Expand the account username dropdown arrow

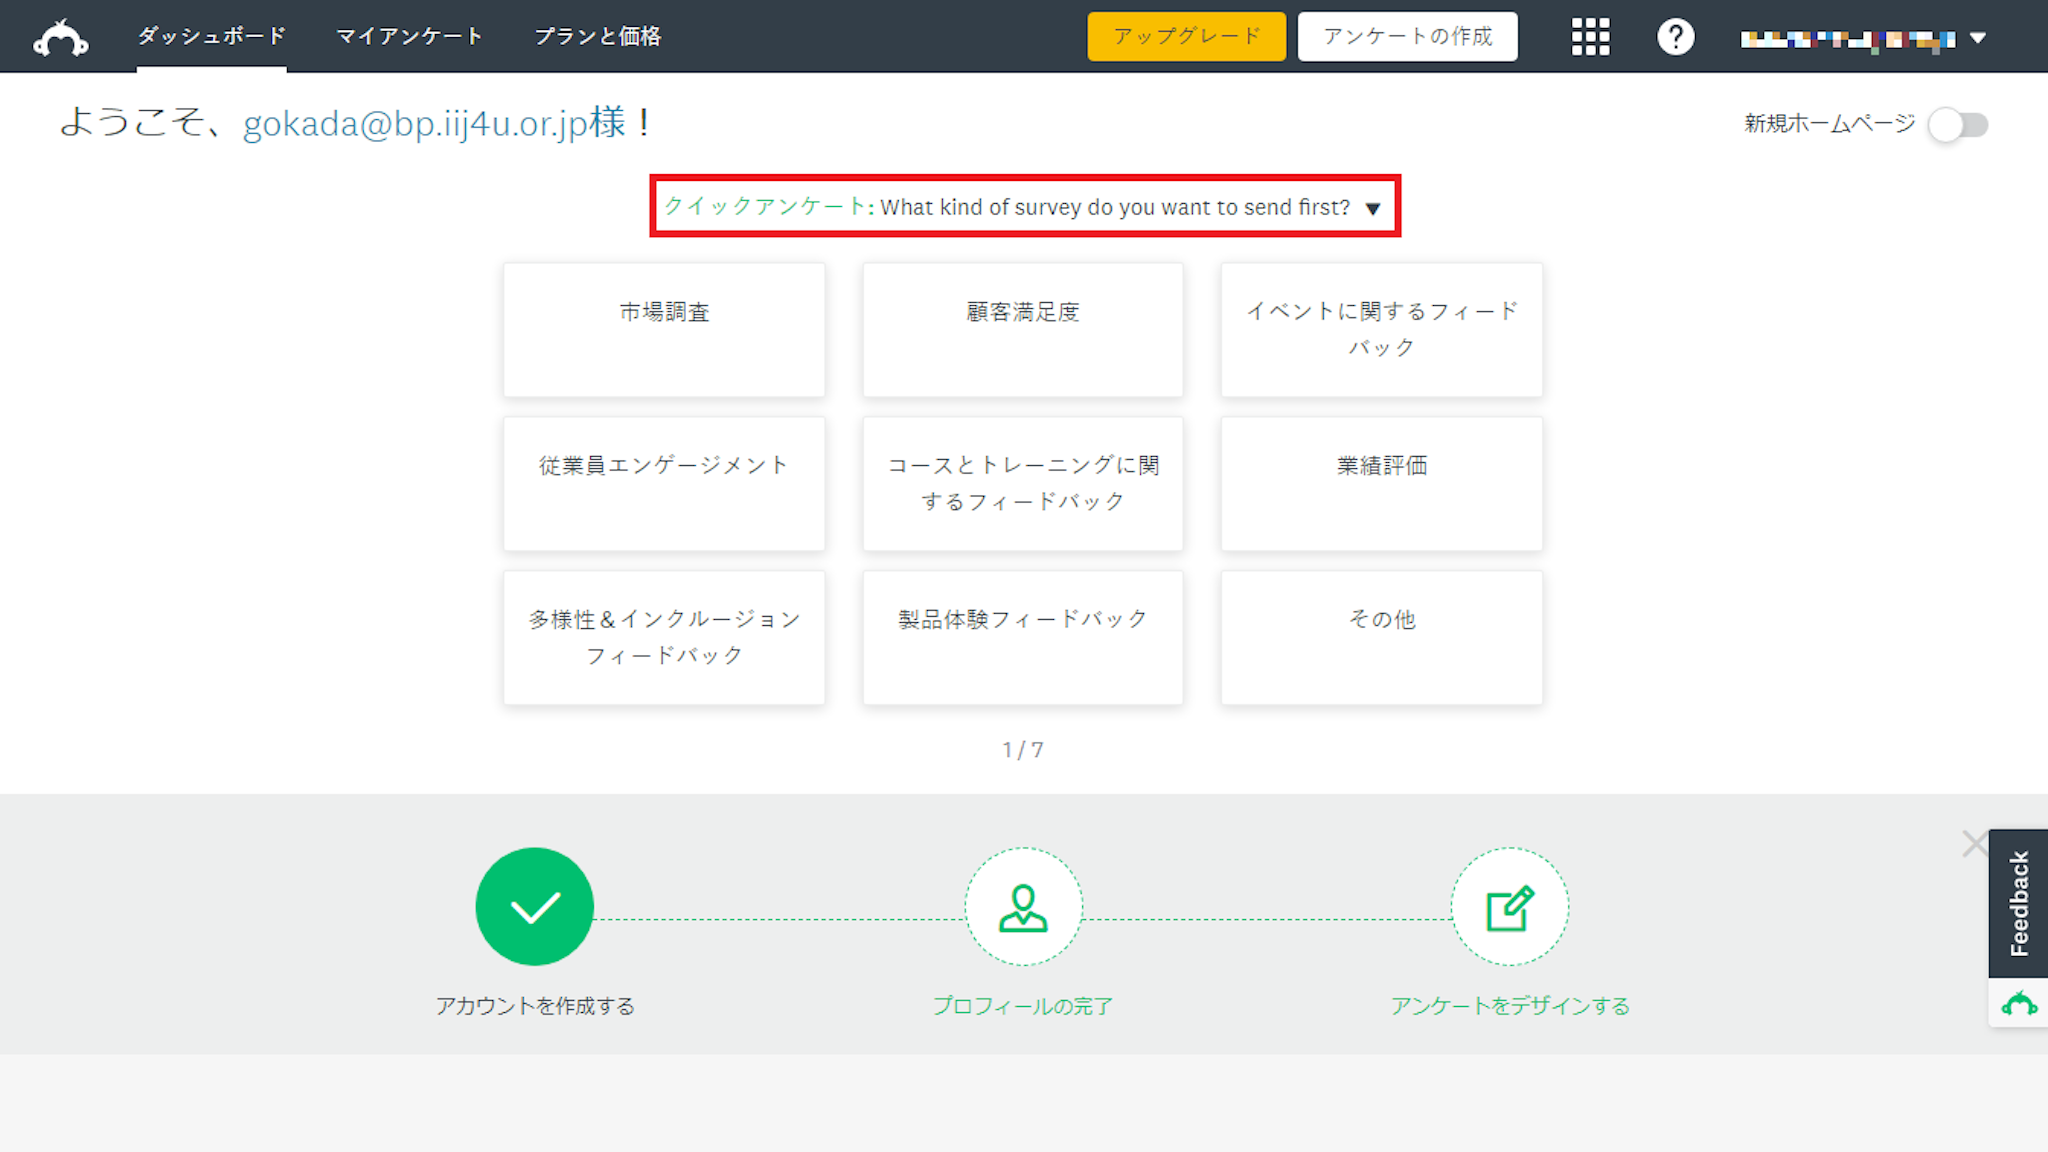tap(1977, 38)
